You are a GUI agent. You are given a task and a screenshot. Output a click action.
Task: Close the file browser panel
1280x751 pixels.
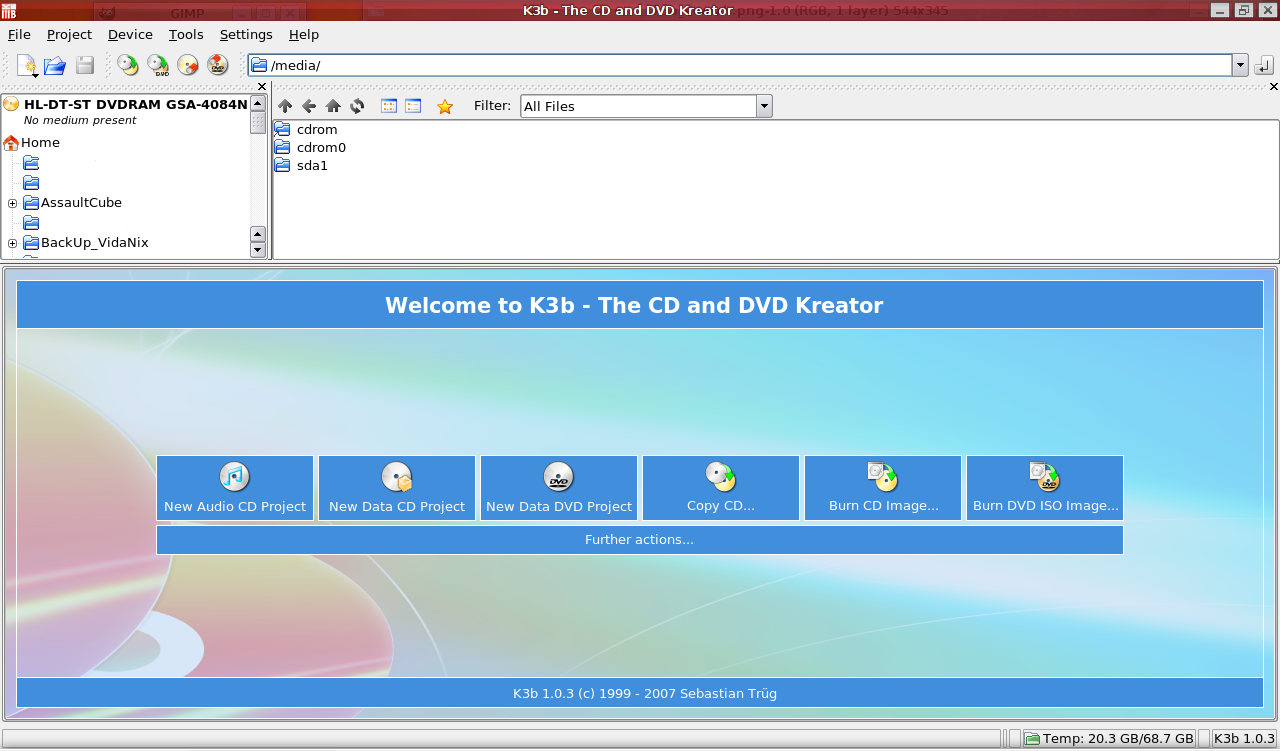point(1273,87)
